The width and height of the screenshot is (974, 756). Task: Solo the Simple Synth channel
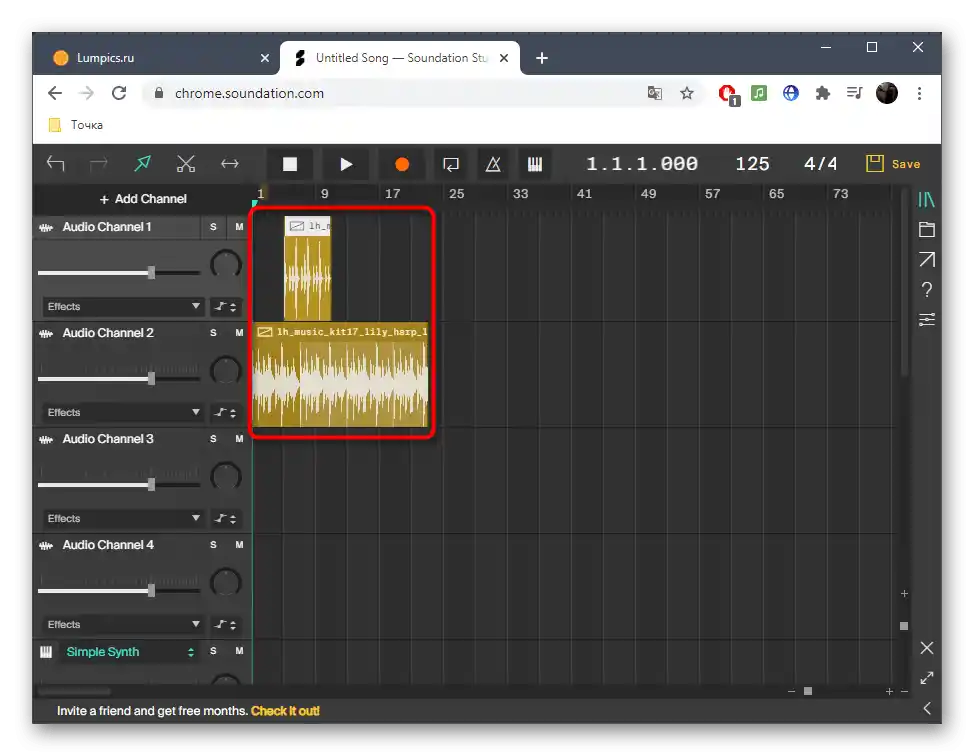click(x=213, y=651)
